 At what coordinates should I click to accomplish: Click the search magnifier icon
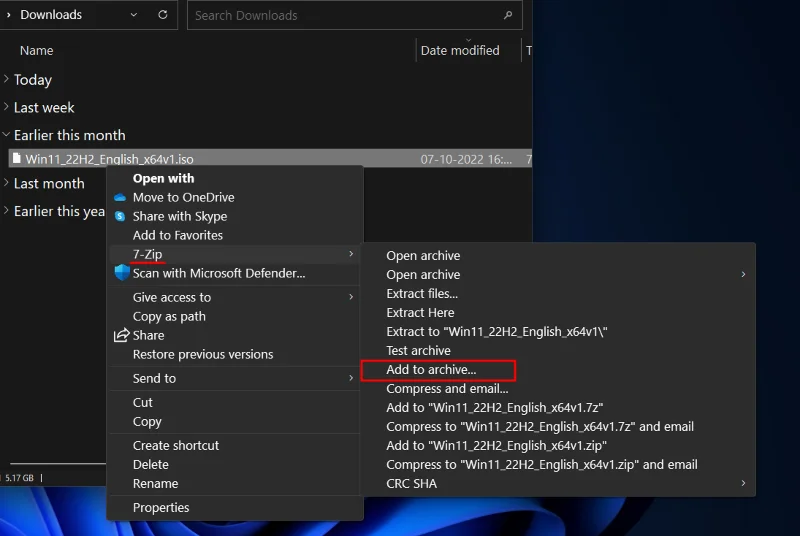(x=508, y=15)
